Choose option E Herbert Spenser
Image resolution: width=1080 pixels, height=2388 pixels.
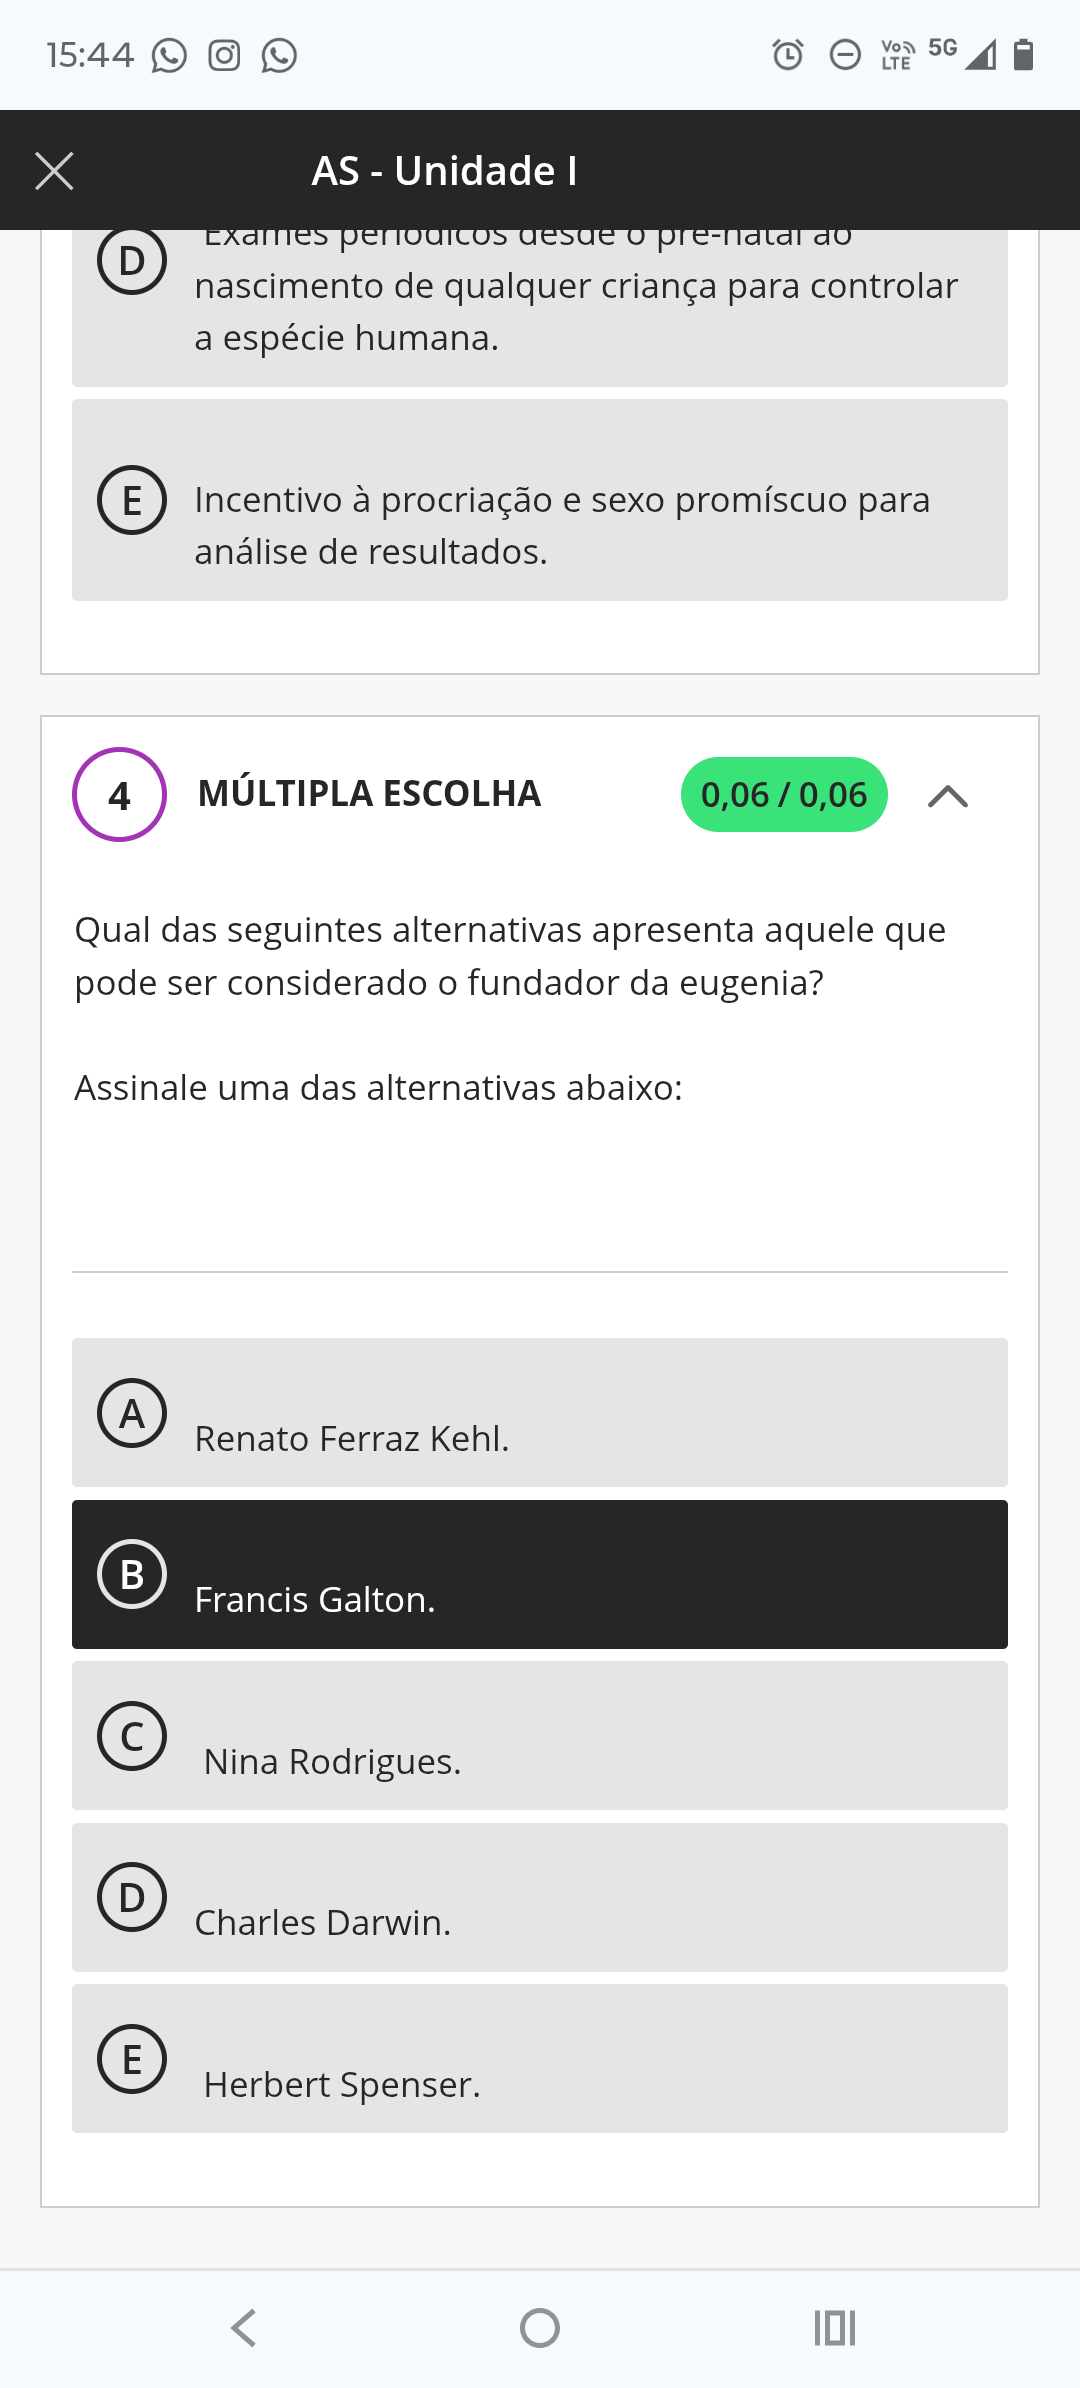point(539,2058)
